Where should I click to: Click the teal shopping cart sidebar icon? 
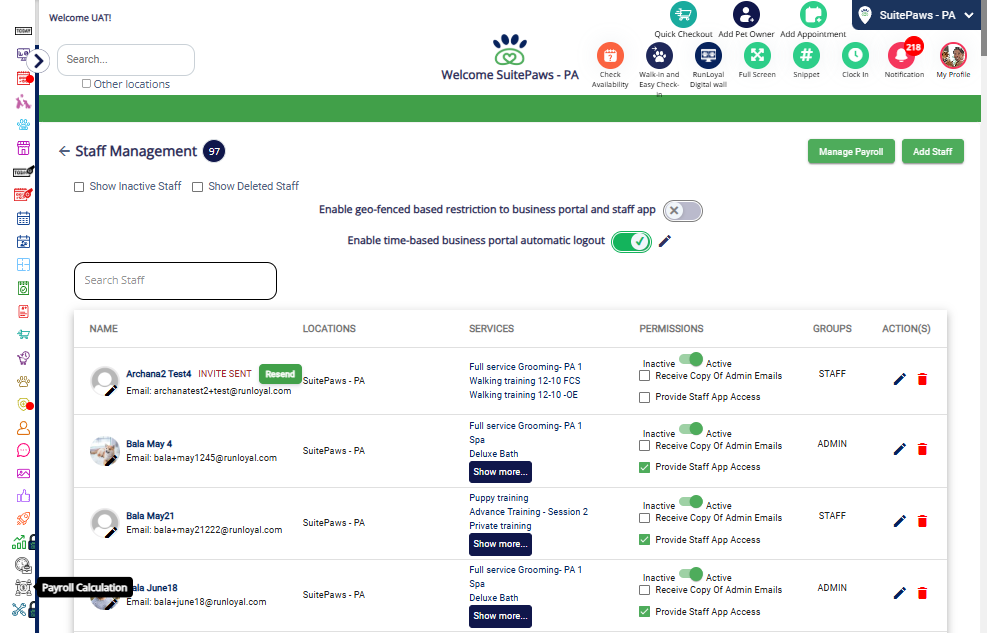(23, 334)
